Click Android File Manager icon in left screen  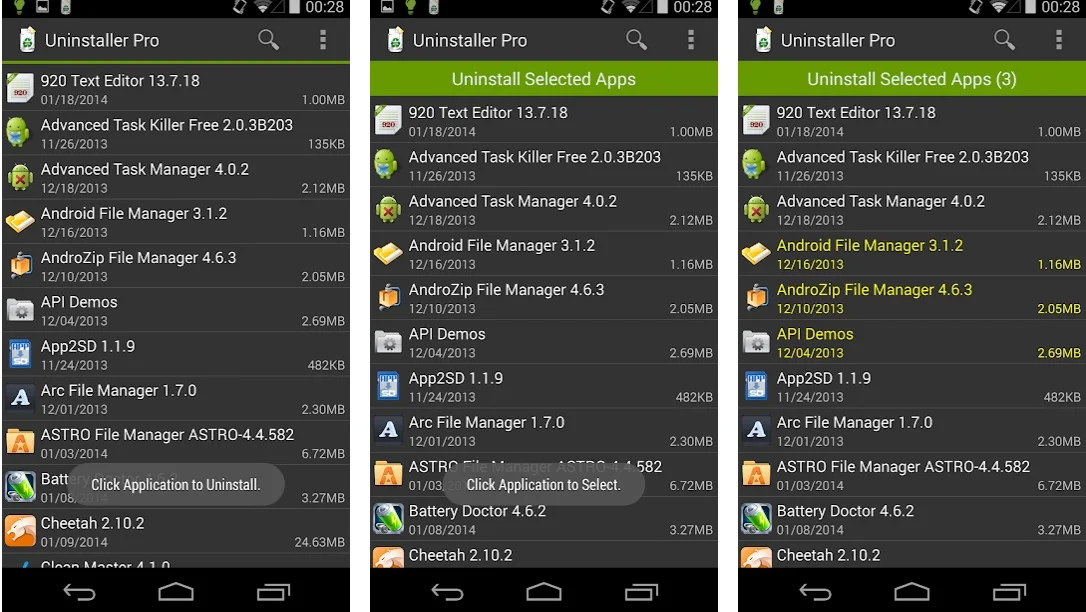20,222
